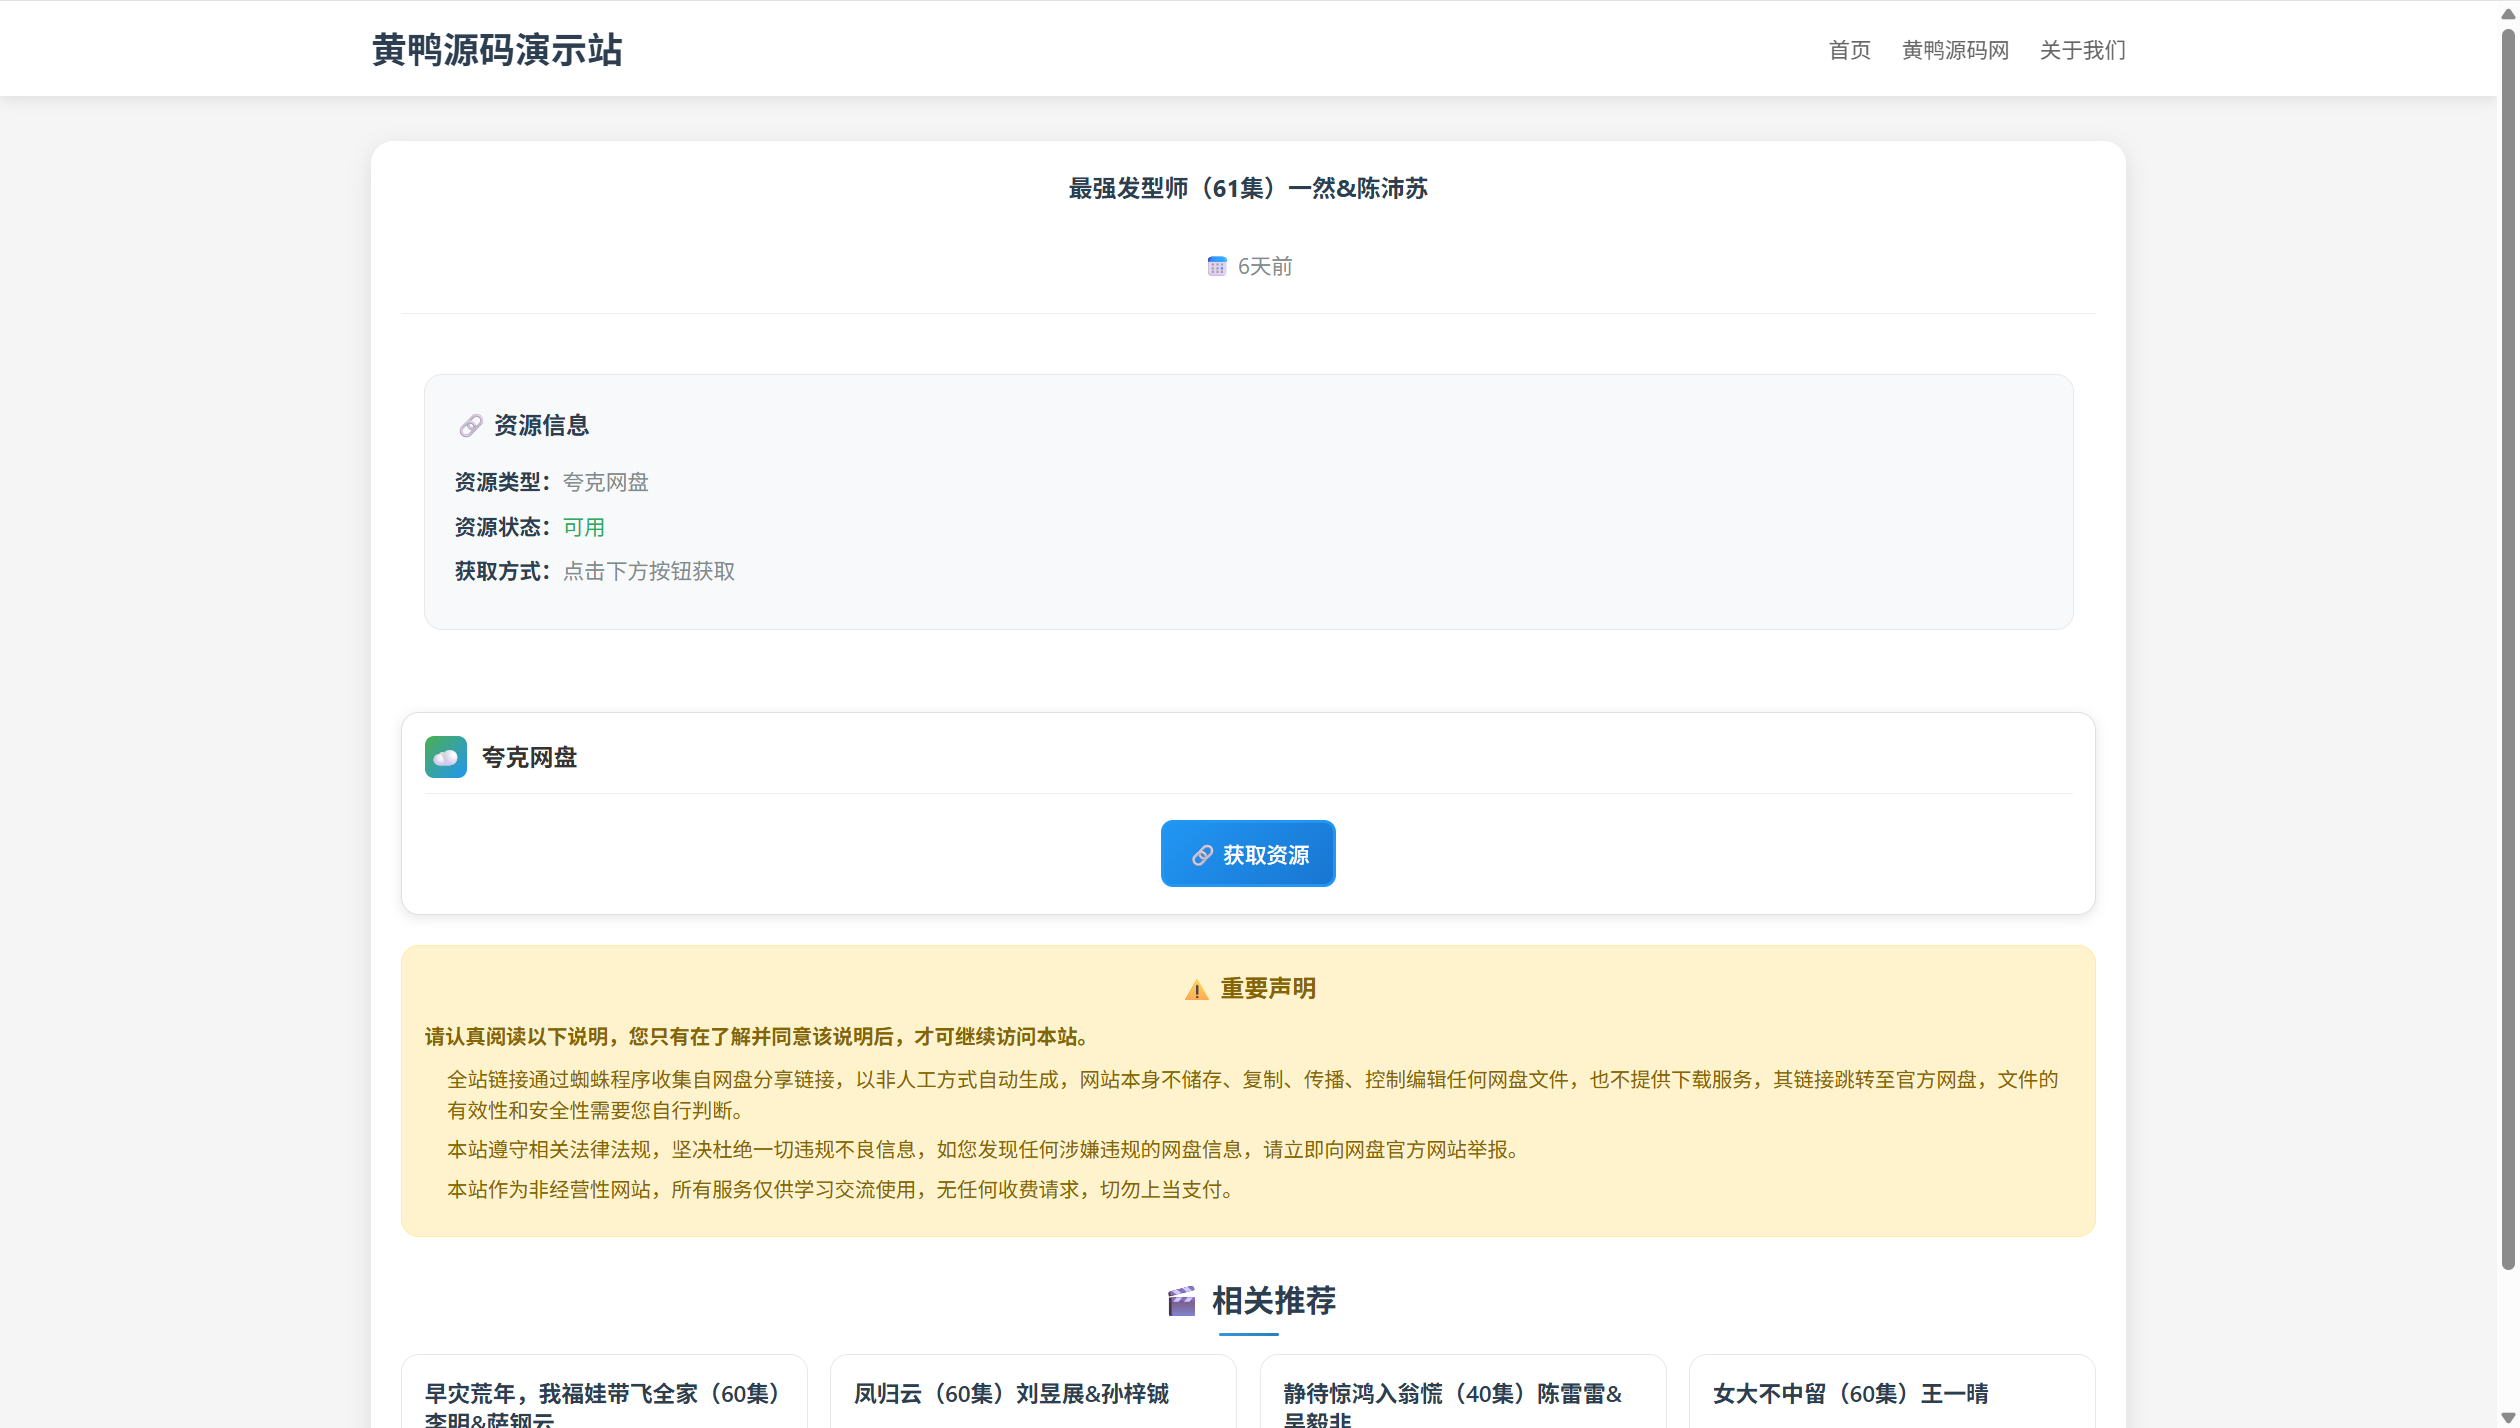
Task: Go to 黄鸭源码网 in top navigation
Action: tap(1954, 50)
